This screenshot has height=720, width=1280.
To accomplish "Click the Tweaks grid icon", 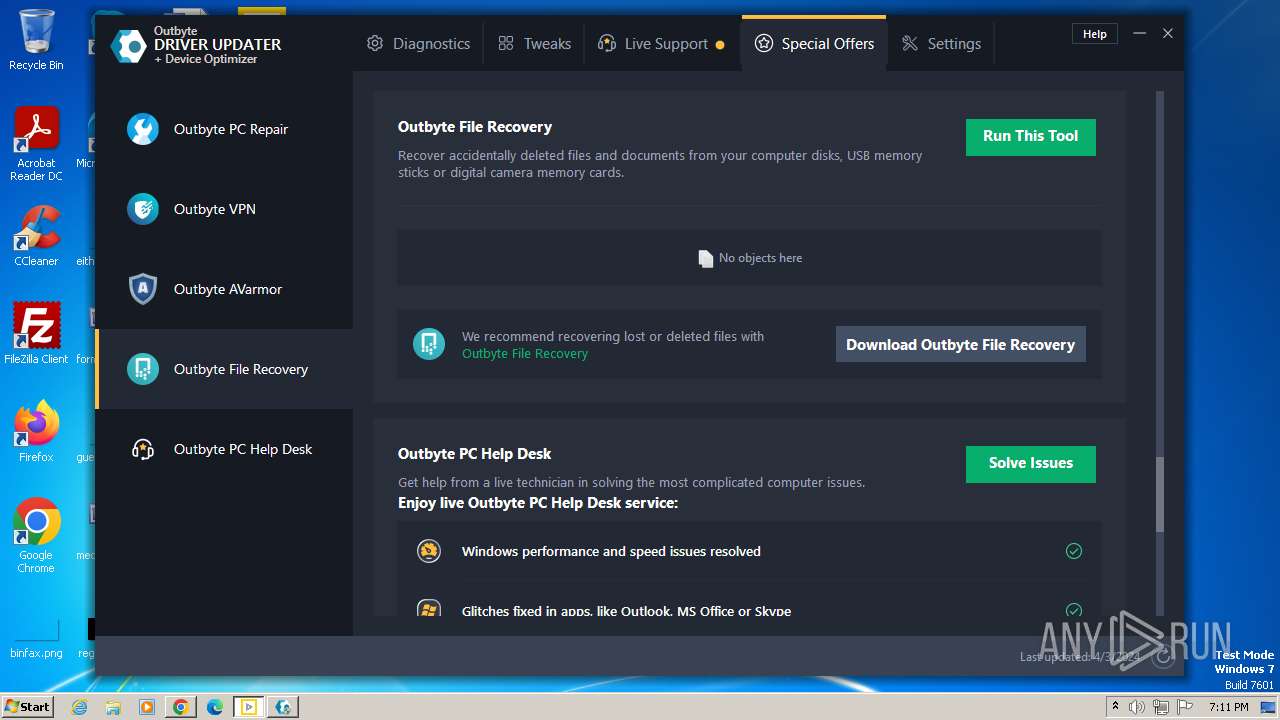I will [x=506, y=44].
